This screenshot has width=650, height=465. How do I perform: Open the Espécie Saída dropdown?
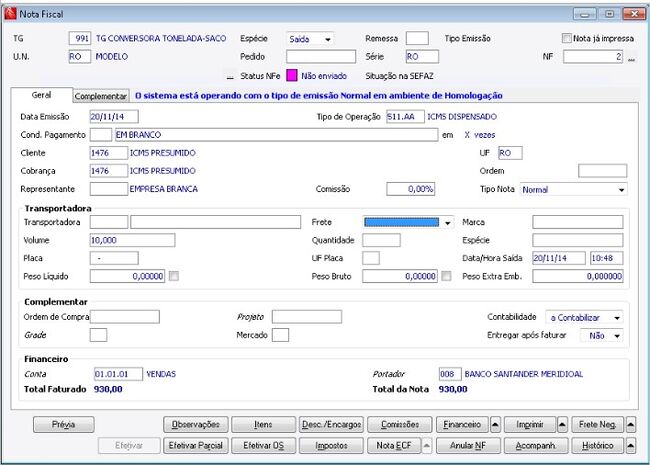click(x=310, y=39)
